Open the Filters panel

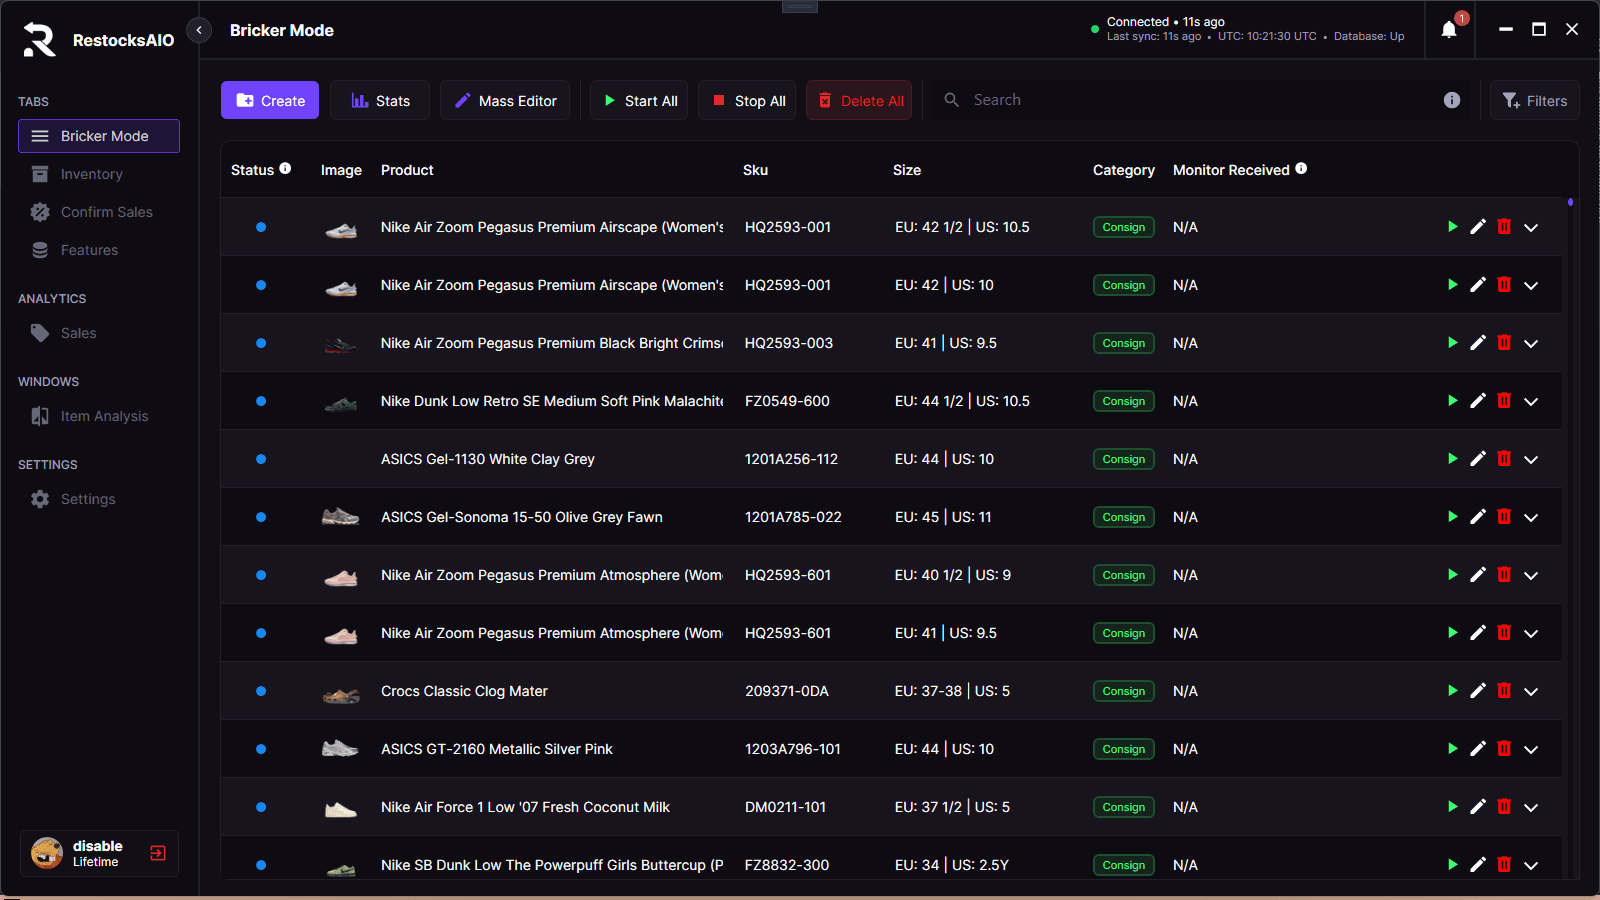[x=1535, y=100]
